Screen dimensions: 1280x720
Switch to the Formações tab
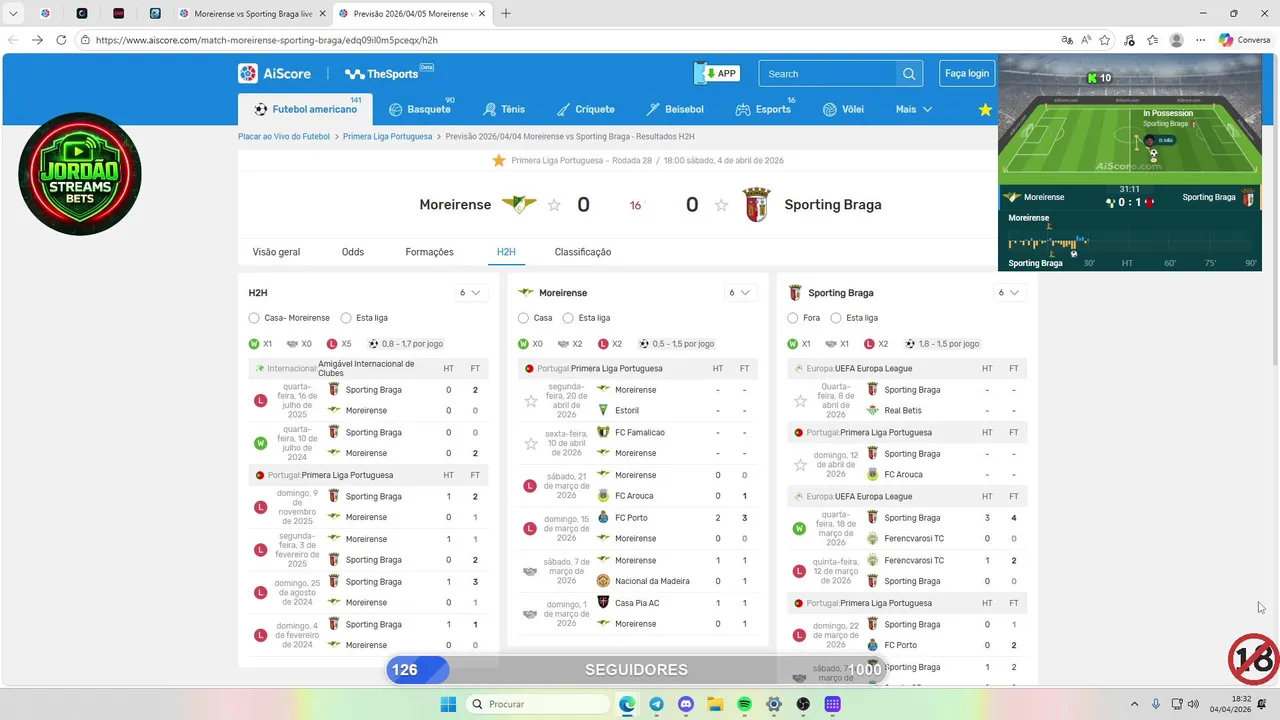(x=429, y=252)
